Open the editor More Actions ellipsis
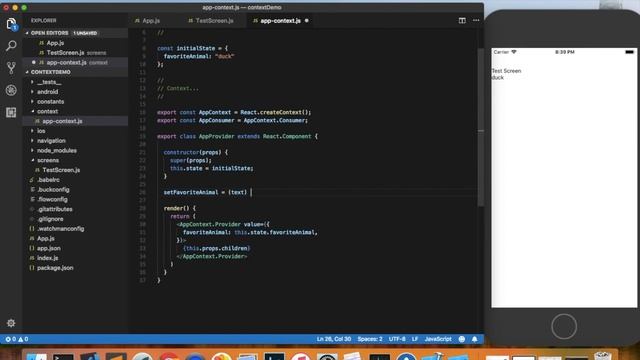The width and height of the screenshot is (640, 360). 476,20
